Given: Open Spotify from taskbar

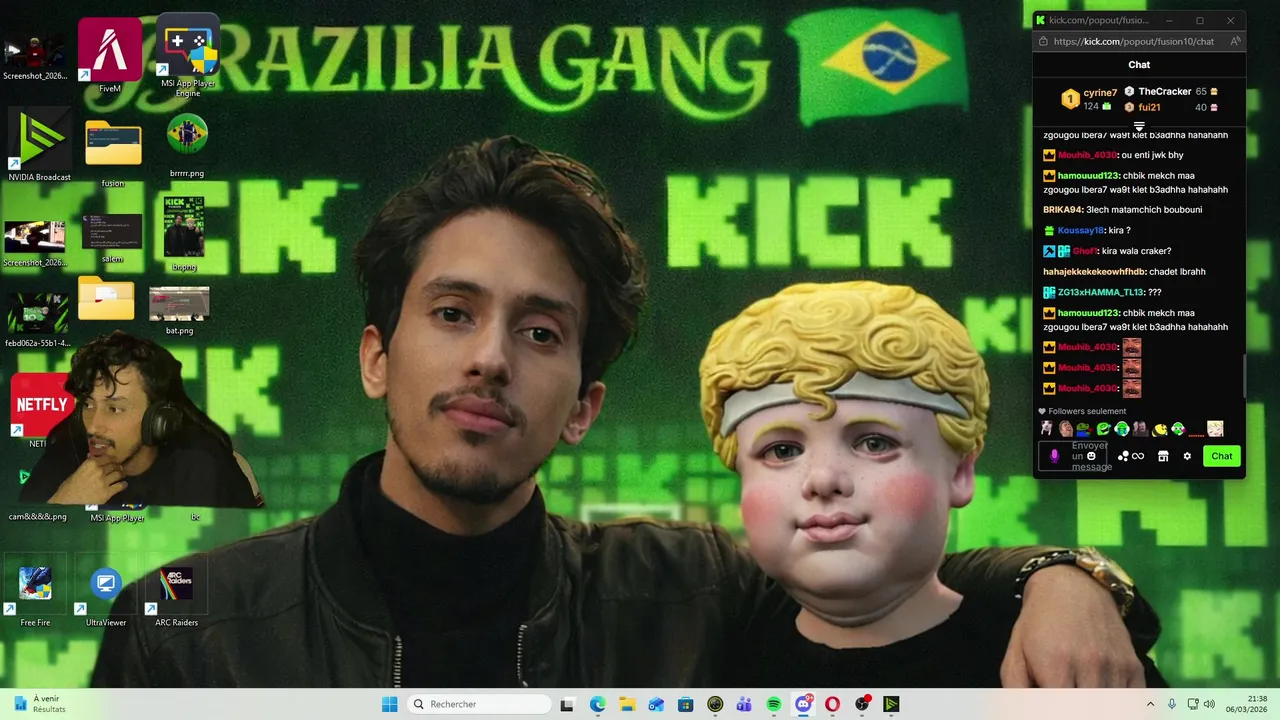Looking at the screenshot, I should (x=773, y=704).
